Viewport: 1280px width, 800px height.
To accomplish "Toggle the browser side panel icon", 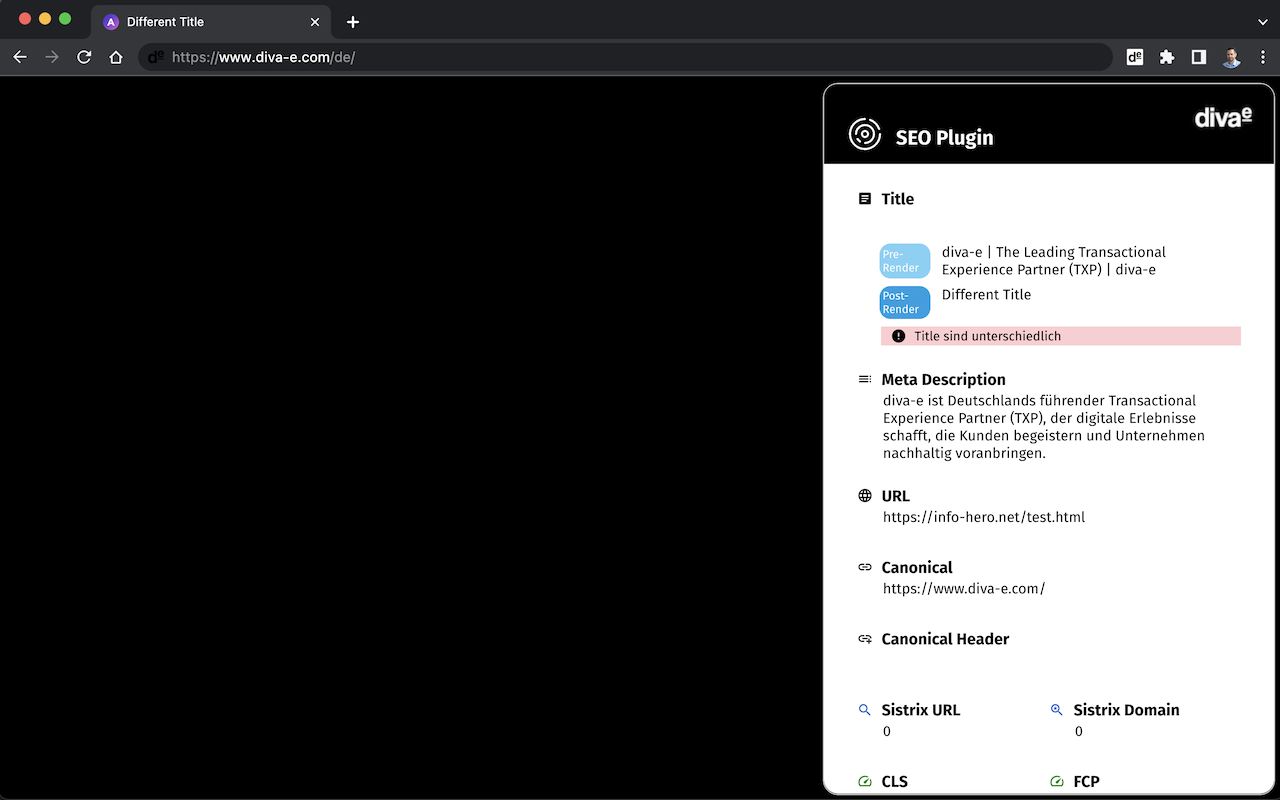I will [x=1199, y=57].
